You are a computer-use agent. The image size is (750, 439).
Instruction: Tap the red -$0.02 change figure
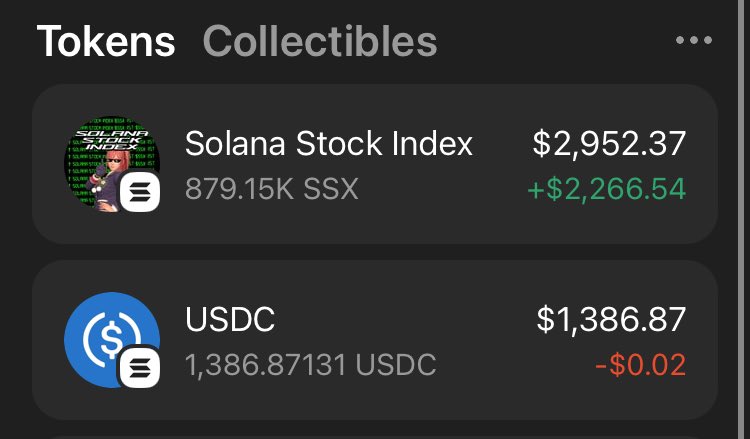click(640, 365)
